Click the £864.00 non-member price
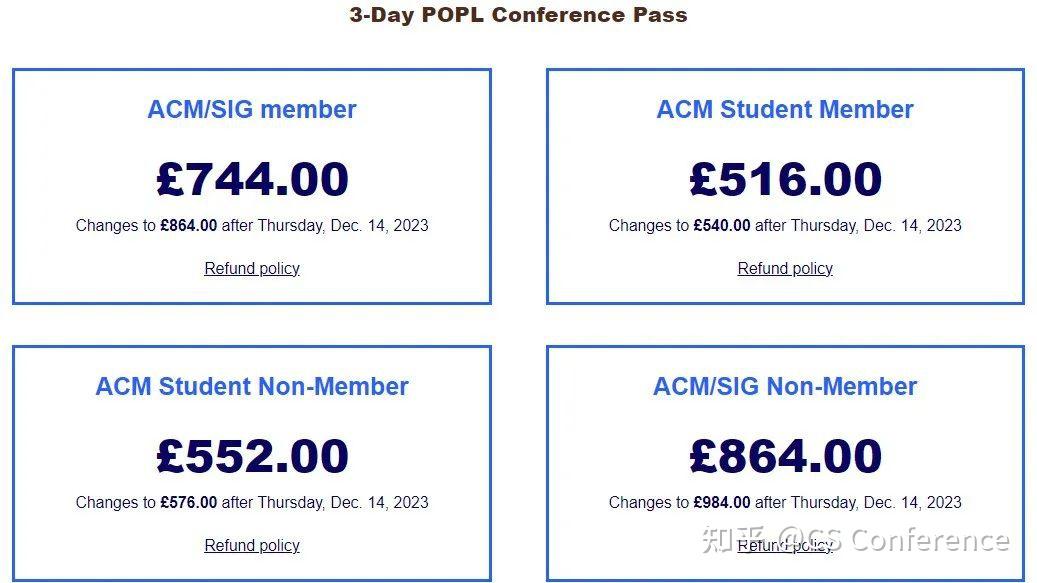The image size is (1037, 583). [785, 455]
